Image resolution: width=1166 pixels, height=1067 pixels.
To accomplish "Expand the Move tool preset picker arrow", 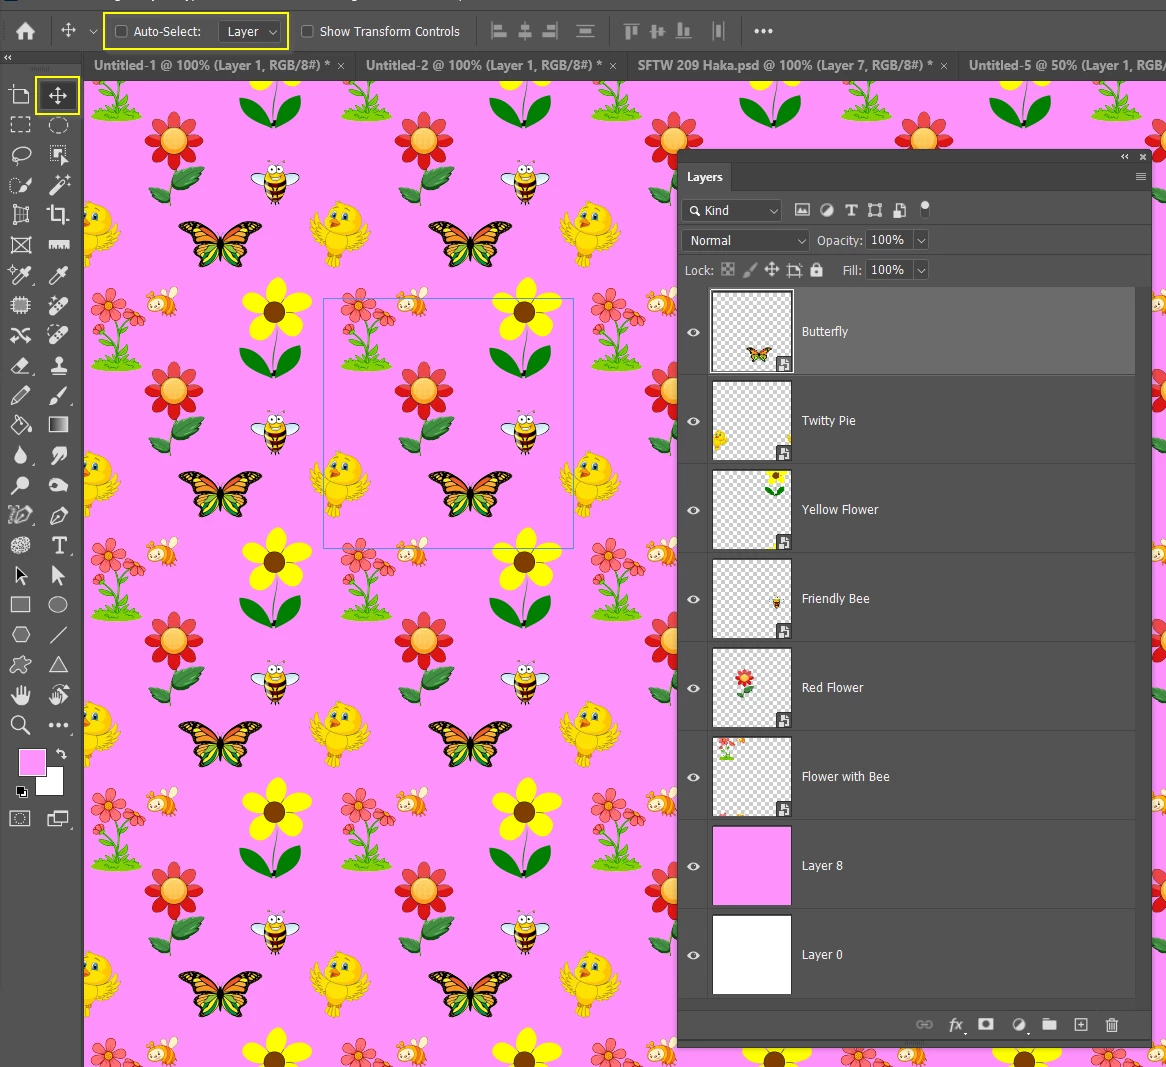I will pyautogui.click(x=93, y=31).
